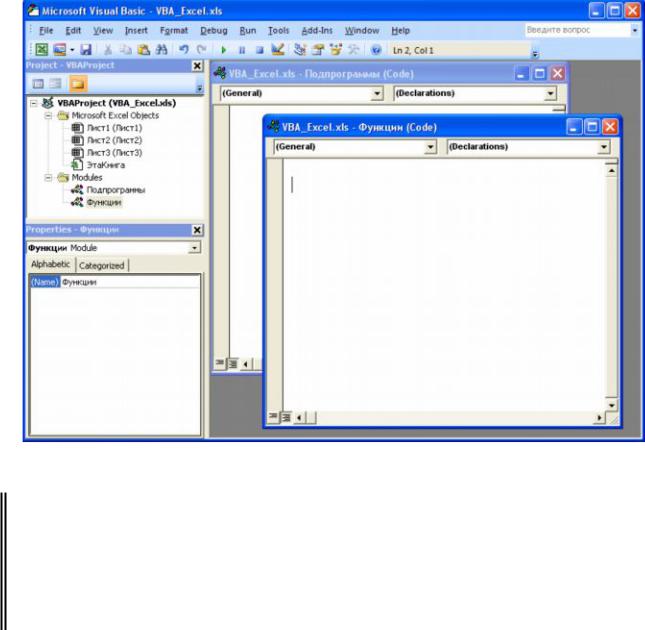Click View Object icon in Project pane
This screenshot has width=645, height=630.
[56, 84]
